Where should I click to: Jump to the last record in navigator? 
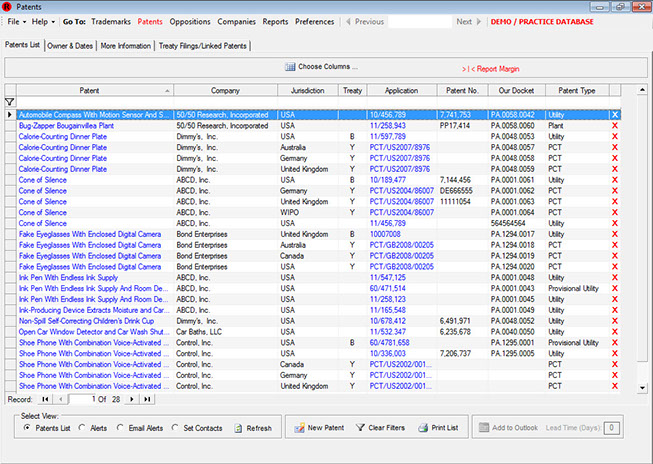pos(148,399)
